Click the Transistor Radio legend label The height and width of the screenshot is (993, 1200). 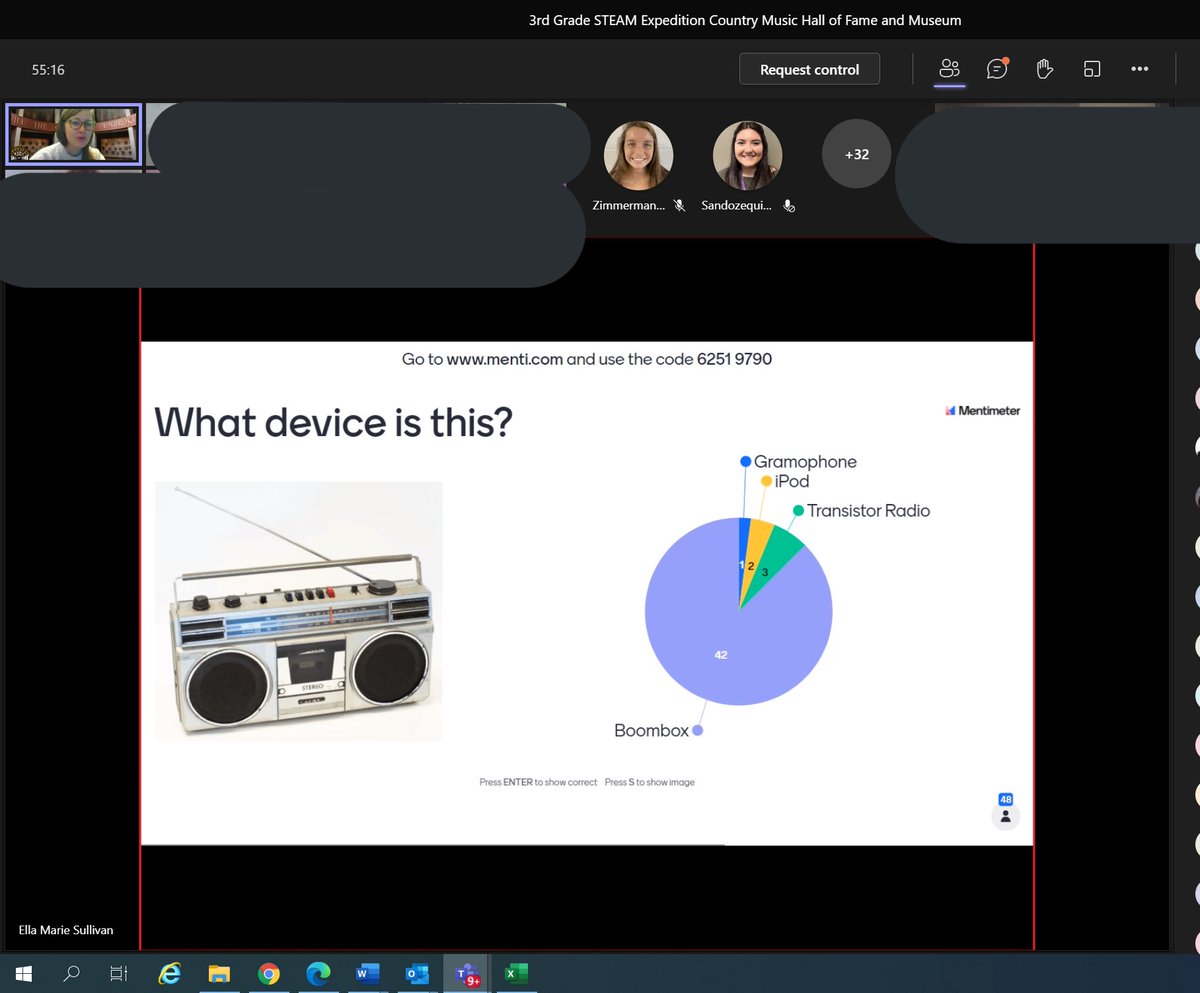click(868, 511)
